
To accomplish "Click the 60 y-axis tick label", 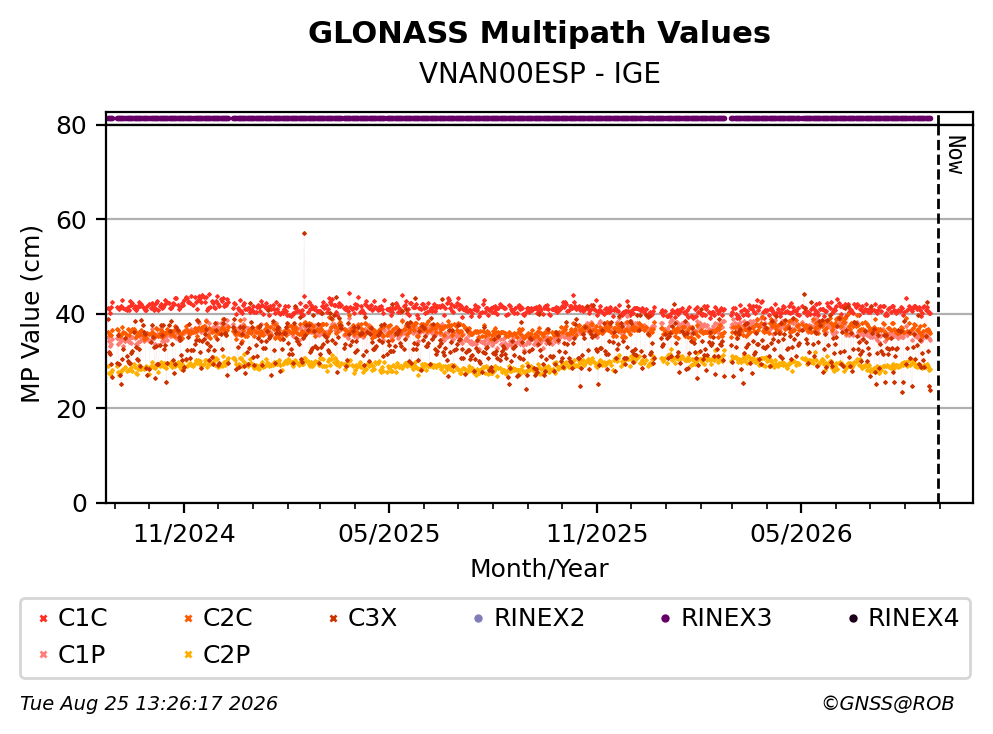I will click(71, 220).
